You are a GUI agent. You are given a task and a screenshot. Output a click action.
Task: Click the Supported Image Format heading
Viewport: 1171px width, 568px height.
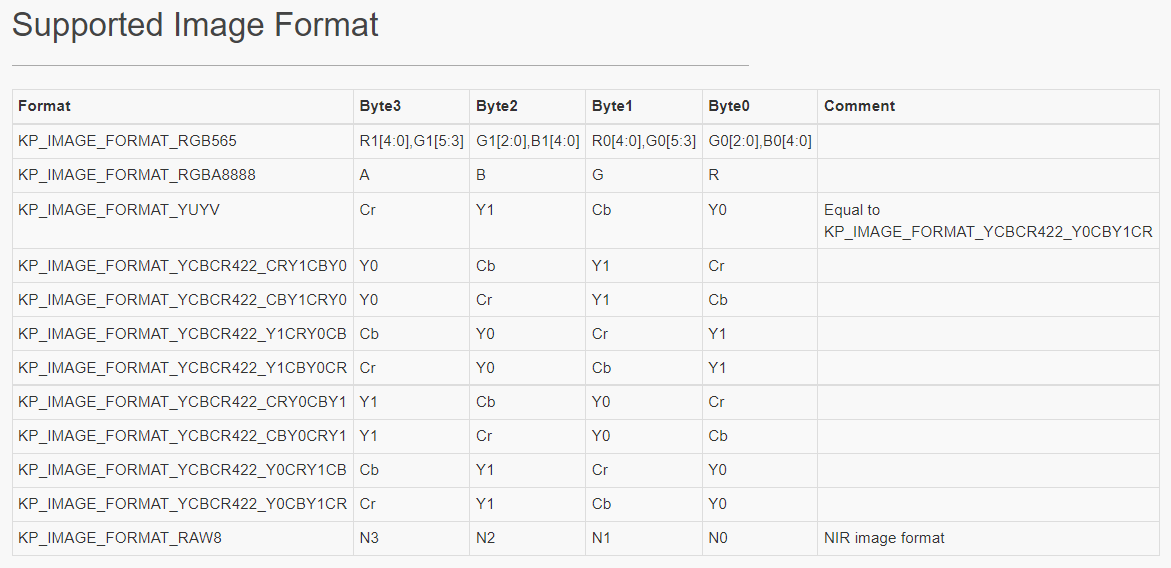click(196, 25)
